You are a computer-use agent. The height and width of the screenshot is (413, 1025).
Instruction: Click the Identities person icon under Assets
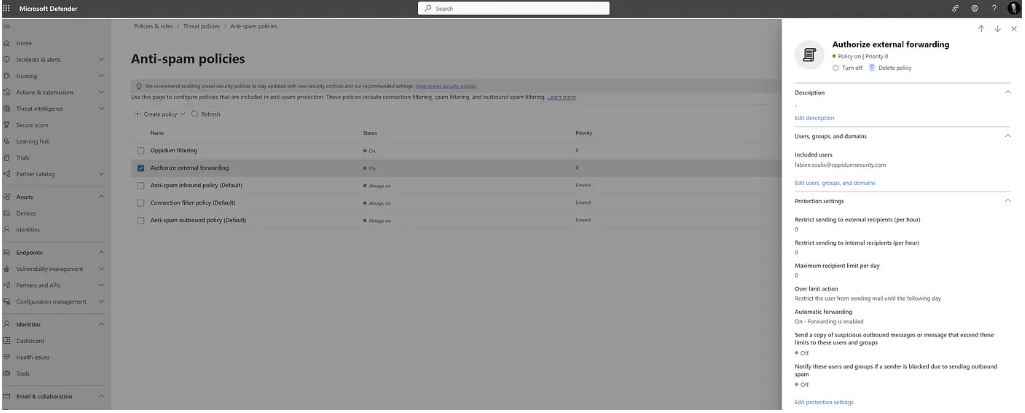[x=7, y=229]
